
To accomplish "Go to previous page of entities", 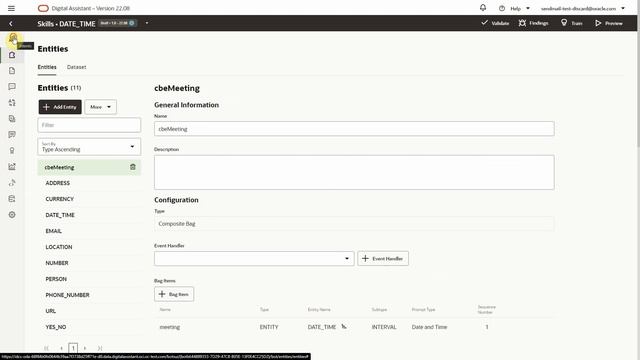I will 61,348.
